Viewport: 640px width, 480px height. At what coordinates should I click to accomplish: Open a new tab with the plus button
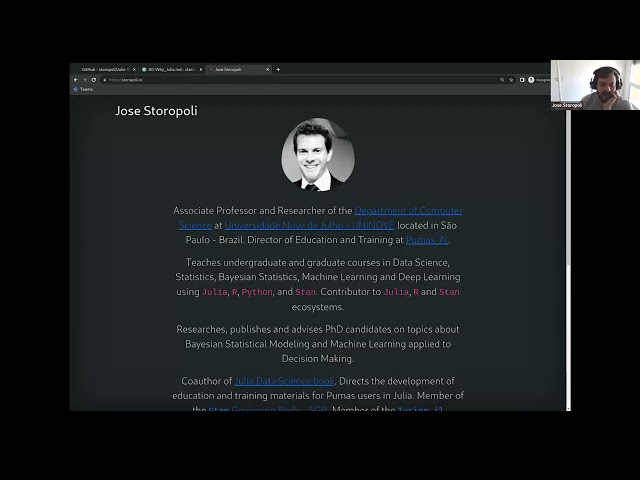(x=278, y=69)
